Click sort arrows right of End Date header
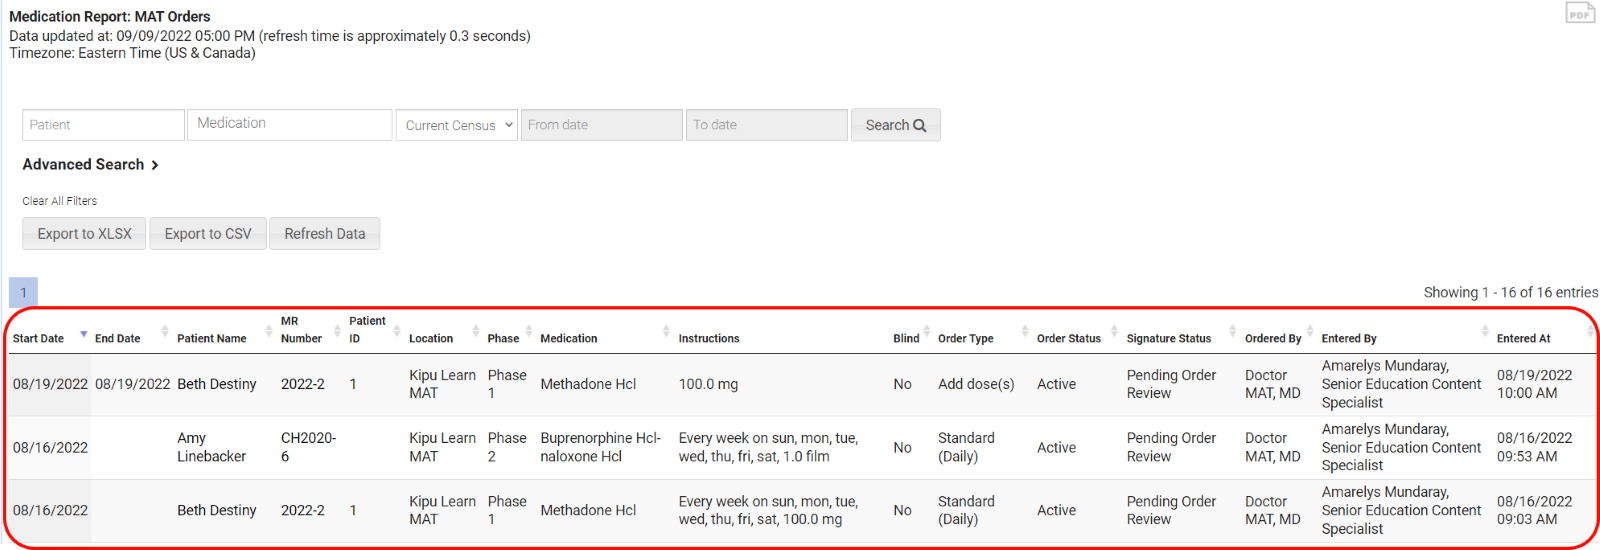This screenshot has height=550, width=1600. [165, 331]
